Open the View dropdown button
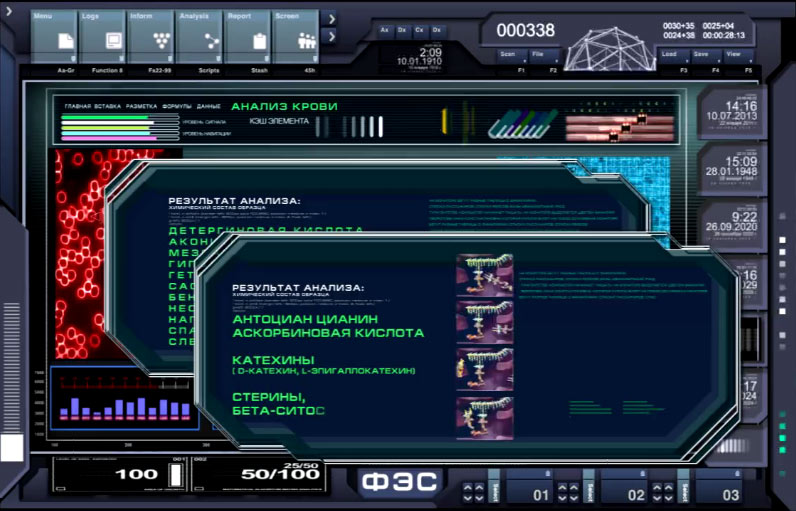Screen dimensions: 796x511 click(x=738, y=55)
